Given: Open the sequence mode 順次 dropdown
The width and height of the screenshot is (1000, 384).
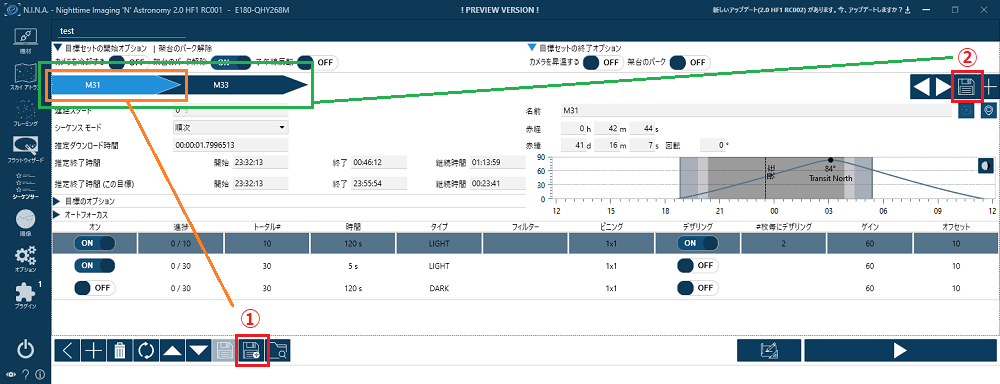Looking at the screenshot, I should (x=231, y=127).
